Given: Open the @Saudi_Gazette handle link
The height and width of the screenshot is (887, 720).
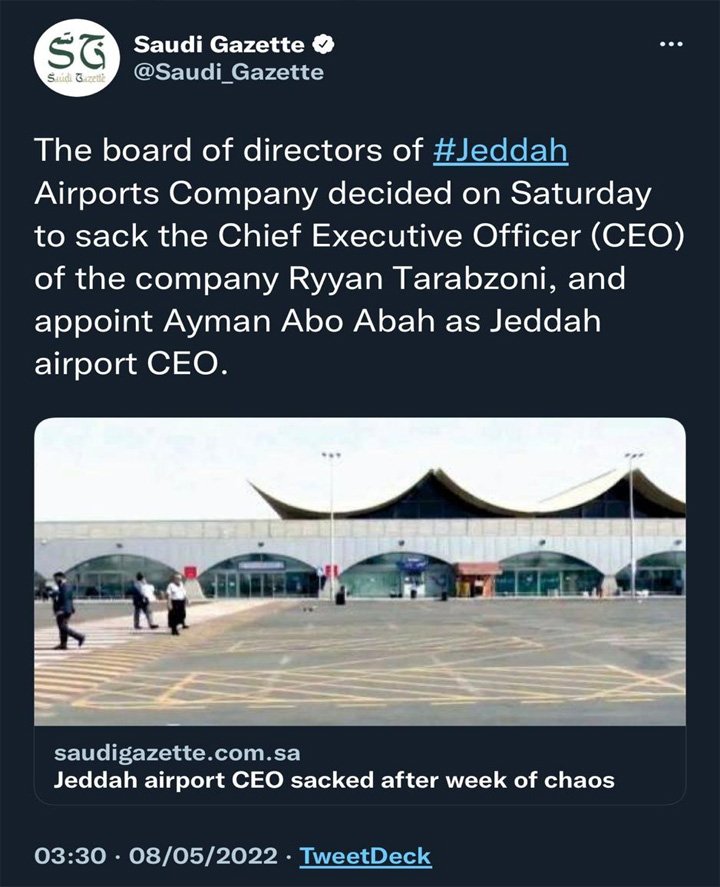Looking at the screenshot, I should pyautogui.click(x=228, y=73).
